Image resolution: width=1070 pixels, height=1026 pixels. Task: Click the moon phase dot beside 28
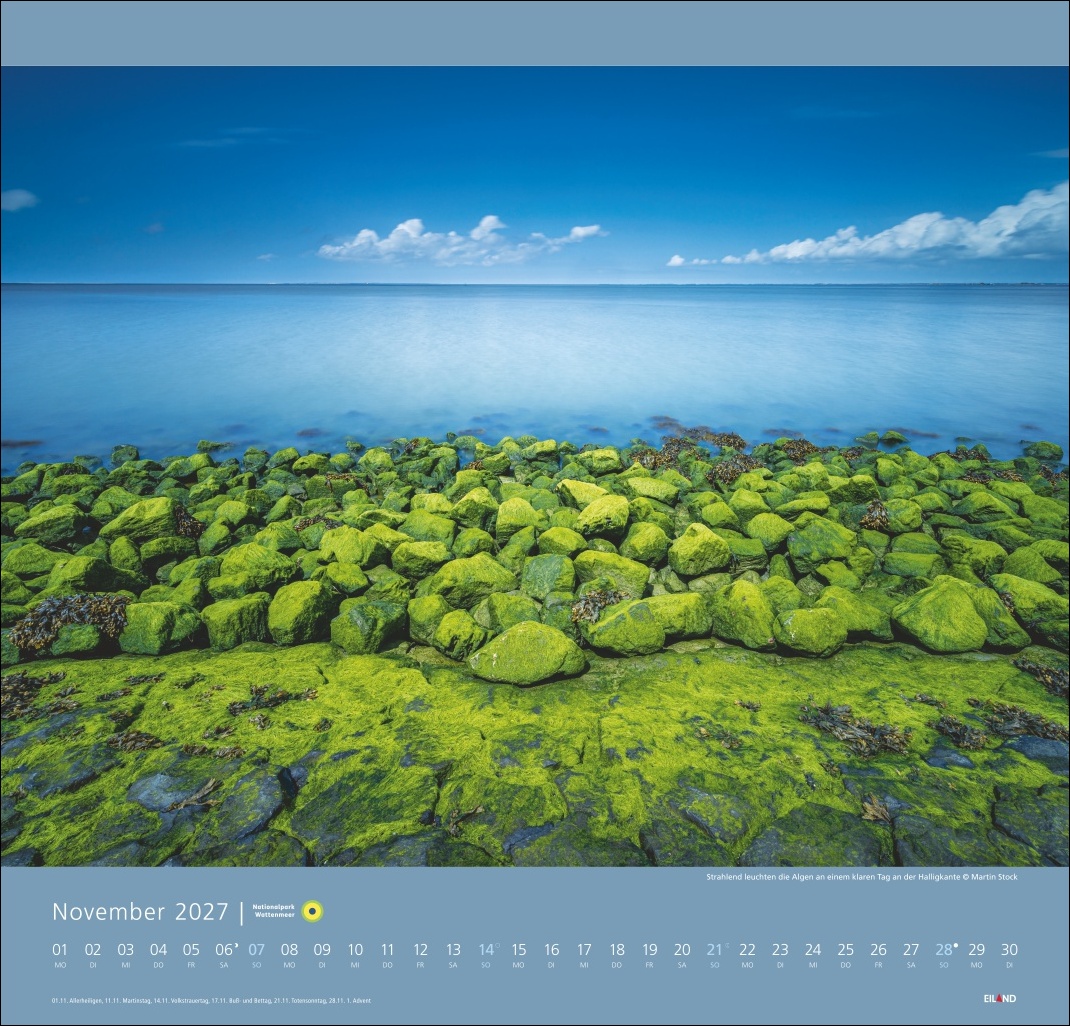point(956,943)
